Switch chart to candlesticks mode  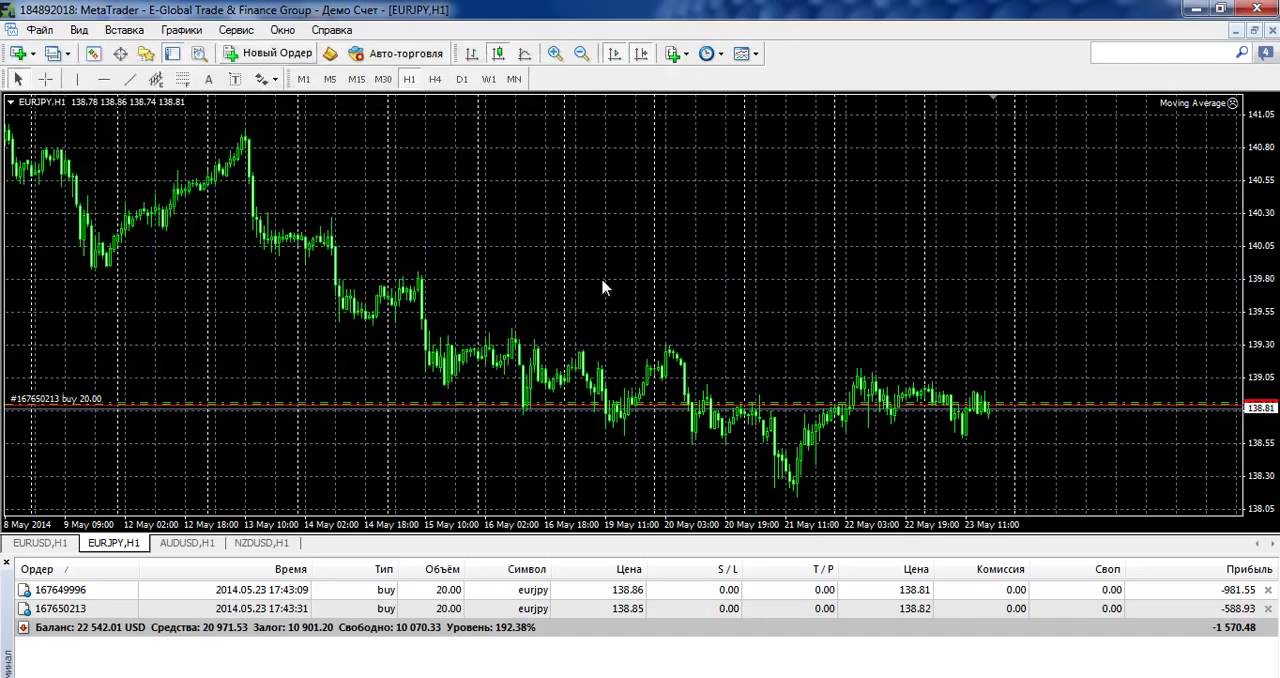[x=498, y=54]
